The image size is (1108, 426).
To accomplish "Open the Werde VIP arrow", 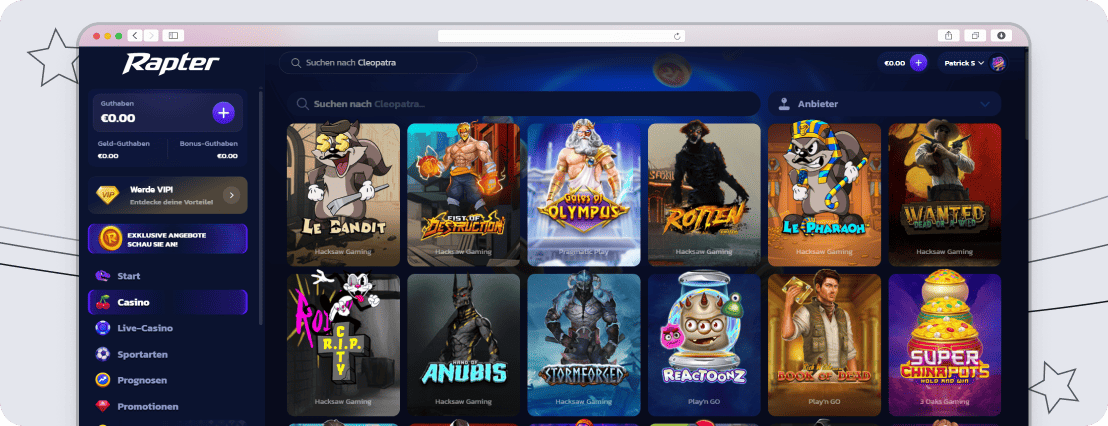I will click(x=231, y=195).
